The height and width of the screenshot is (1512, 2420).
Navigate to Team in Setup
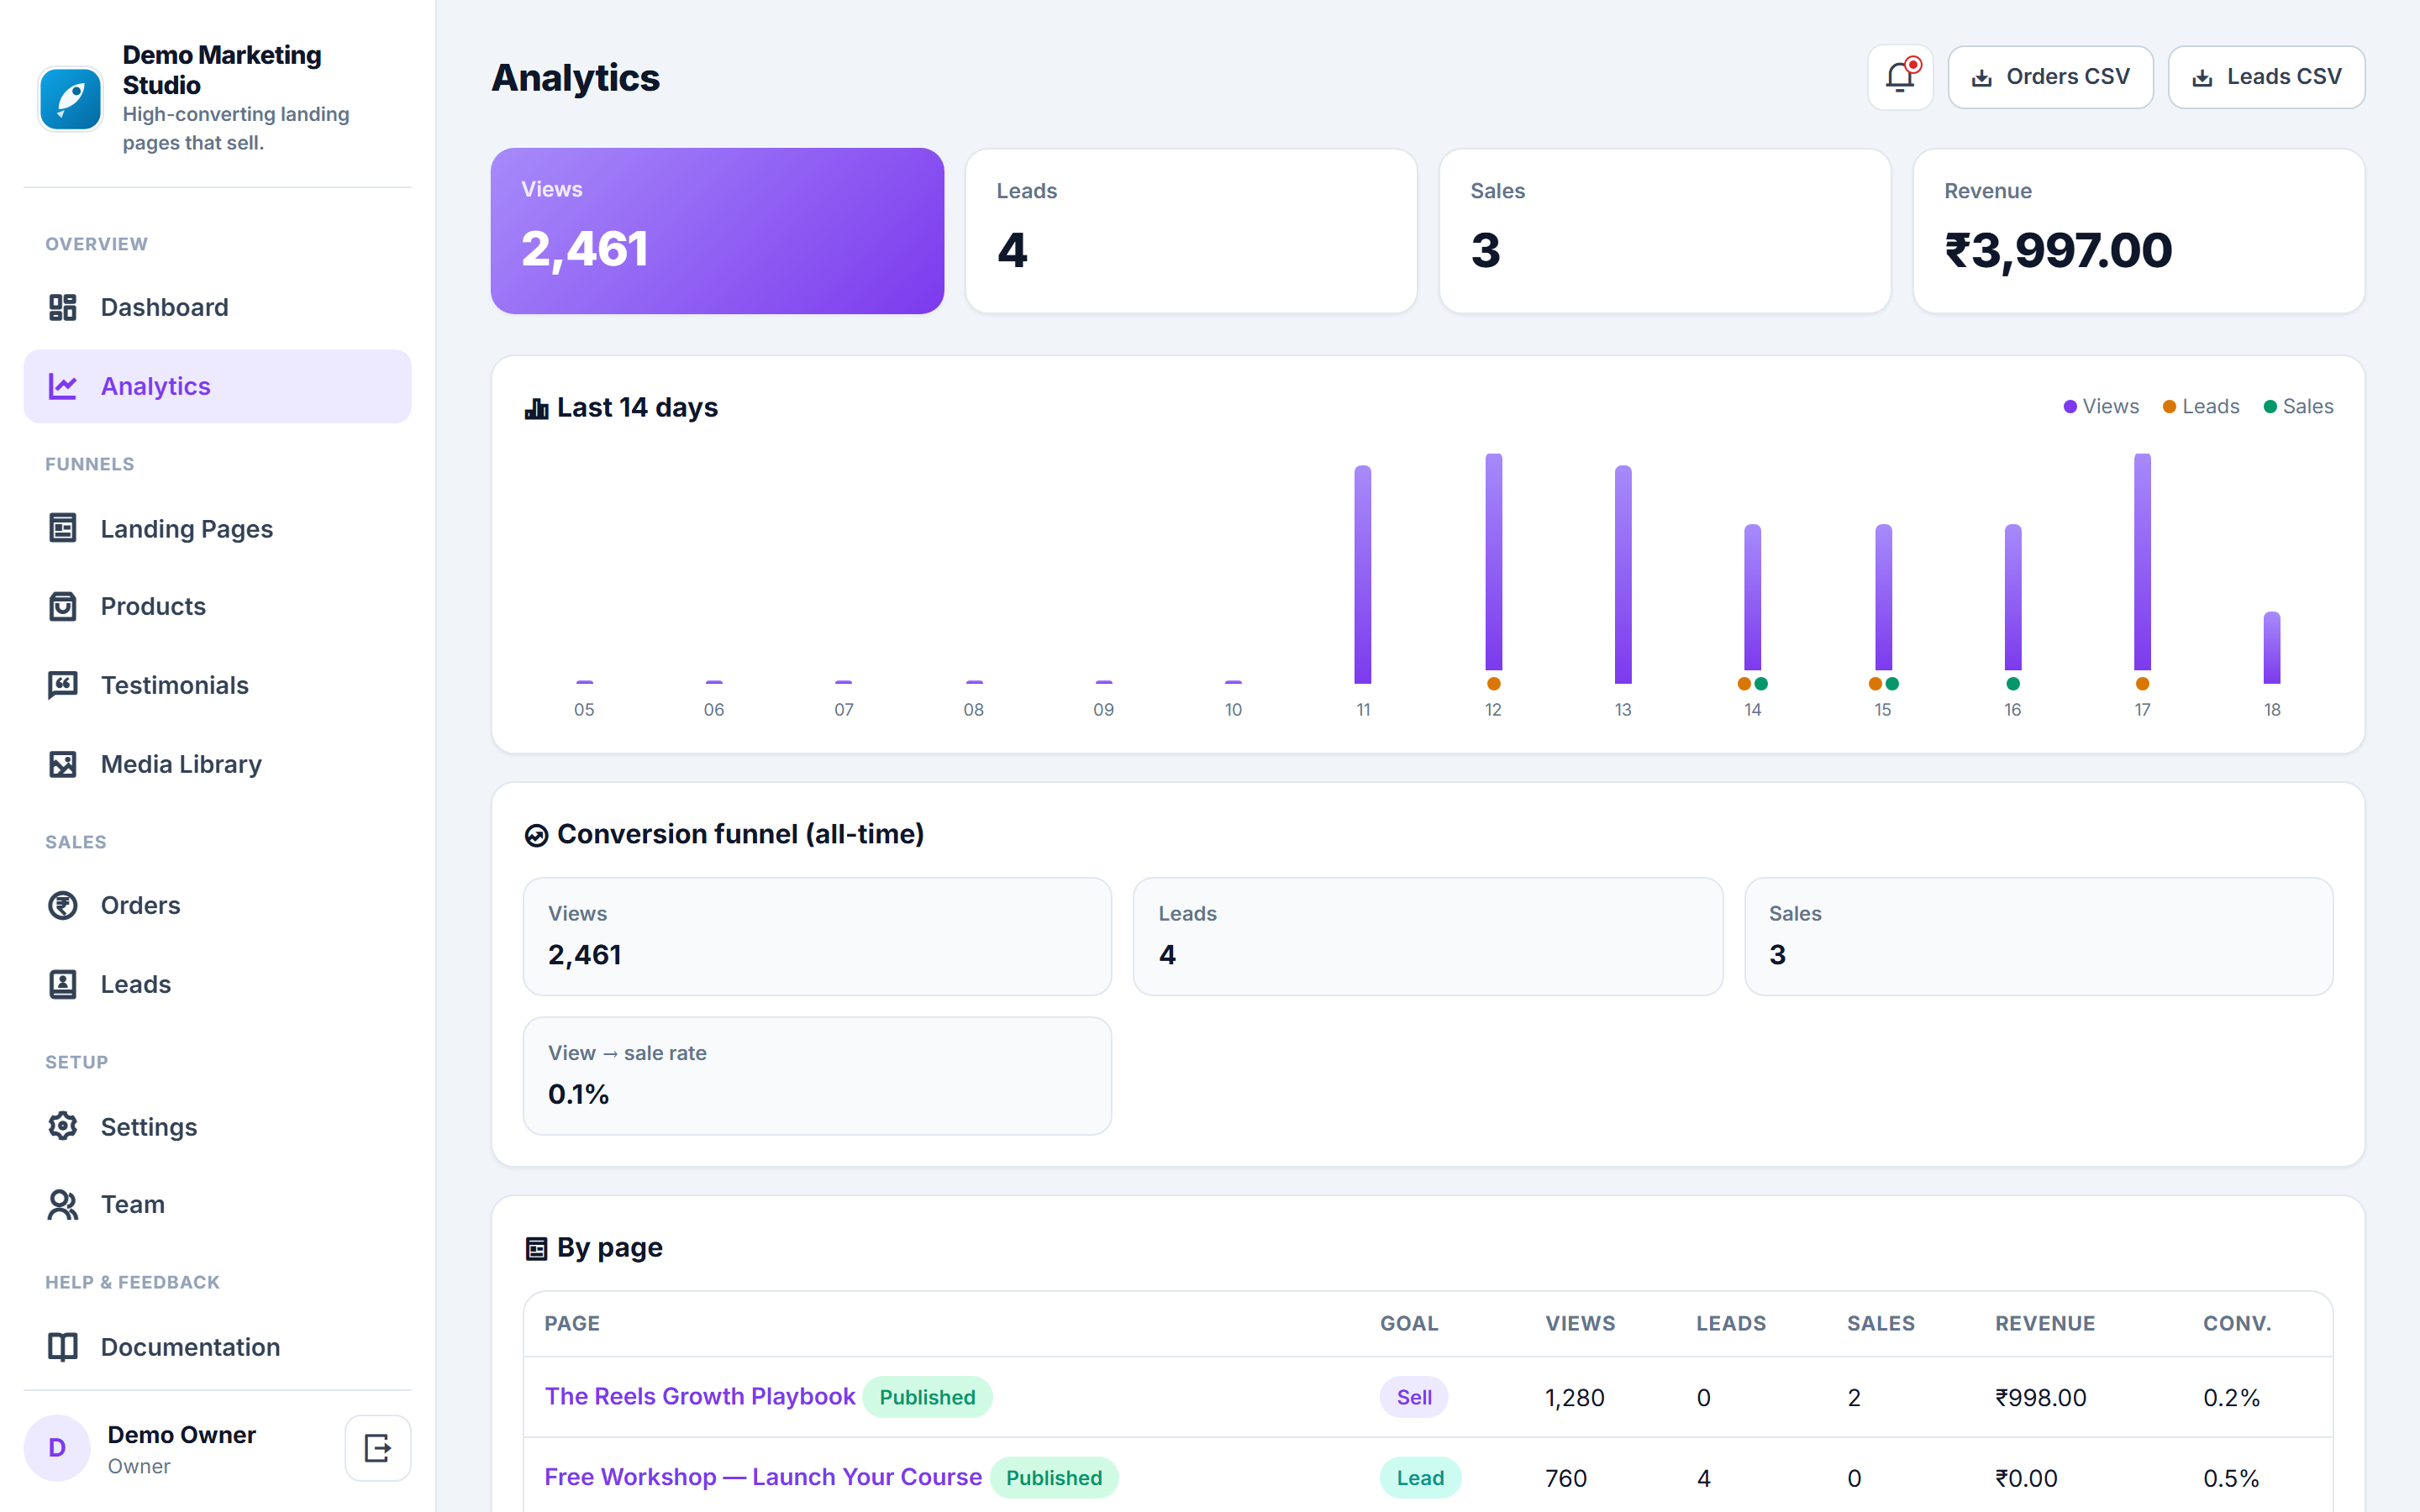(x=218, y=1204)
